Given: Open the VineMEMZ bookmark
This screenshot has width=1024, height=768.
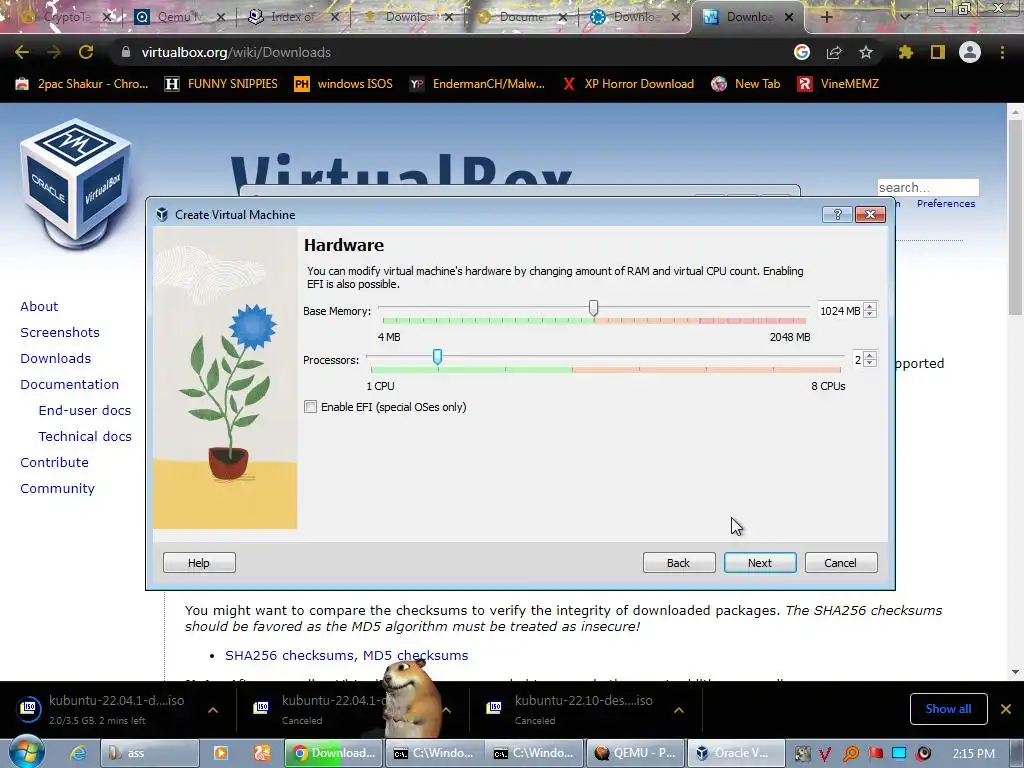Looking at the screenshot, I should [x=839, y=84].
